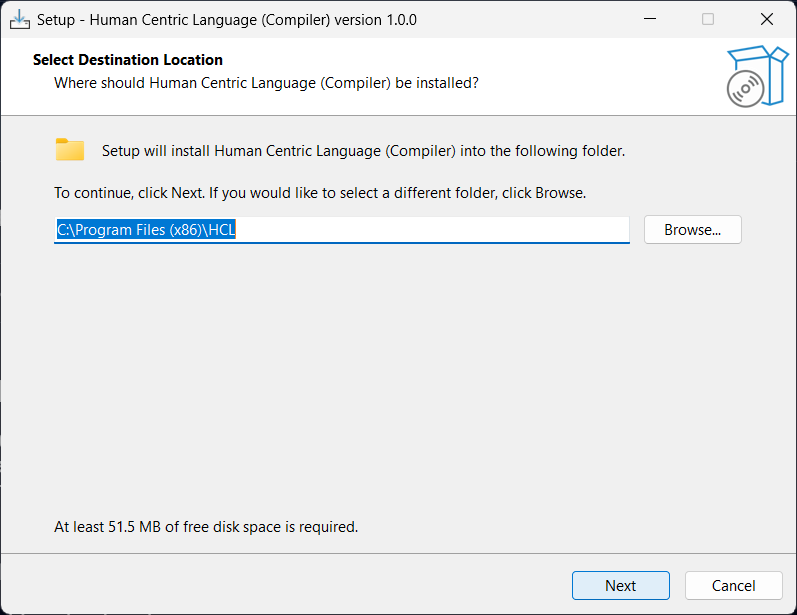Screen dimensions: 797x615
Task: Click Browse to choose a different folder
Action: (x=692, y=230)
